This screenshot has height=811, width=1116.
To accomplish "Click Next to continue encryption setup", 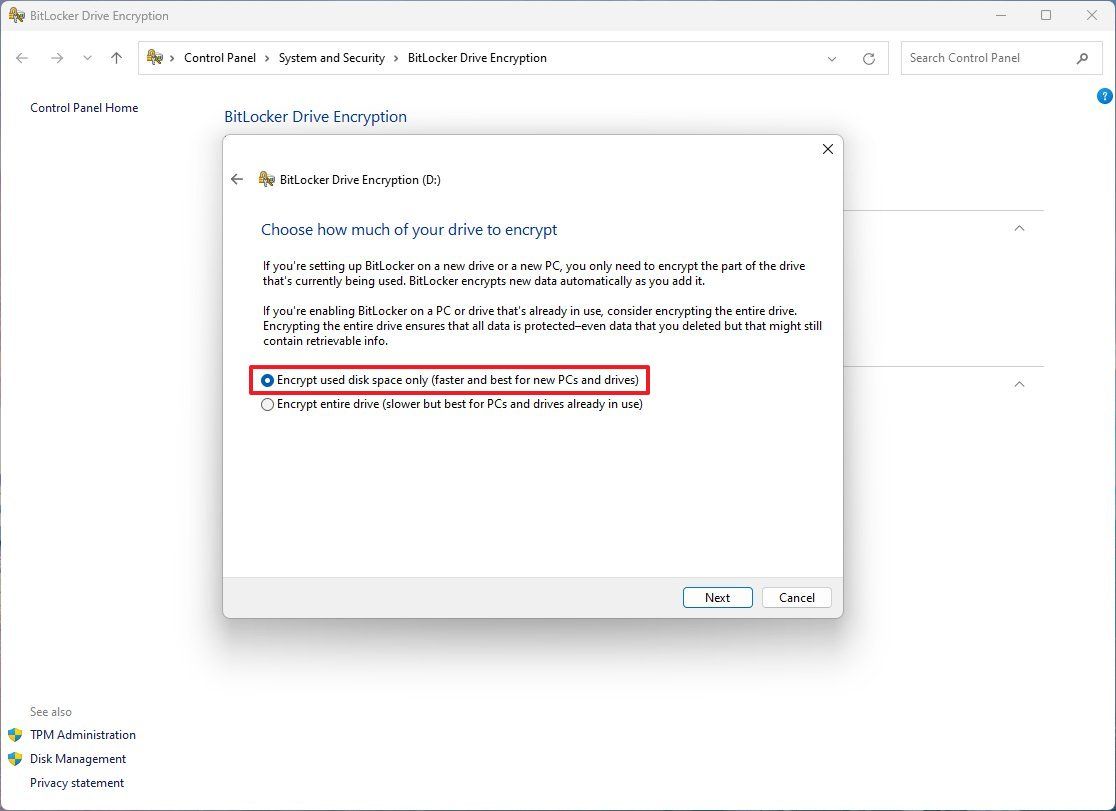I will (x=717, y=597).
